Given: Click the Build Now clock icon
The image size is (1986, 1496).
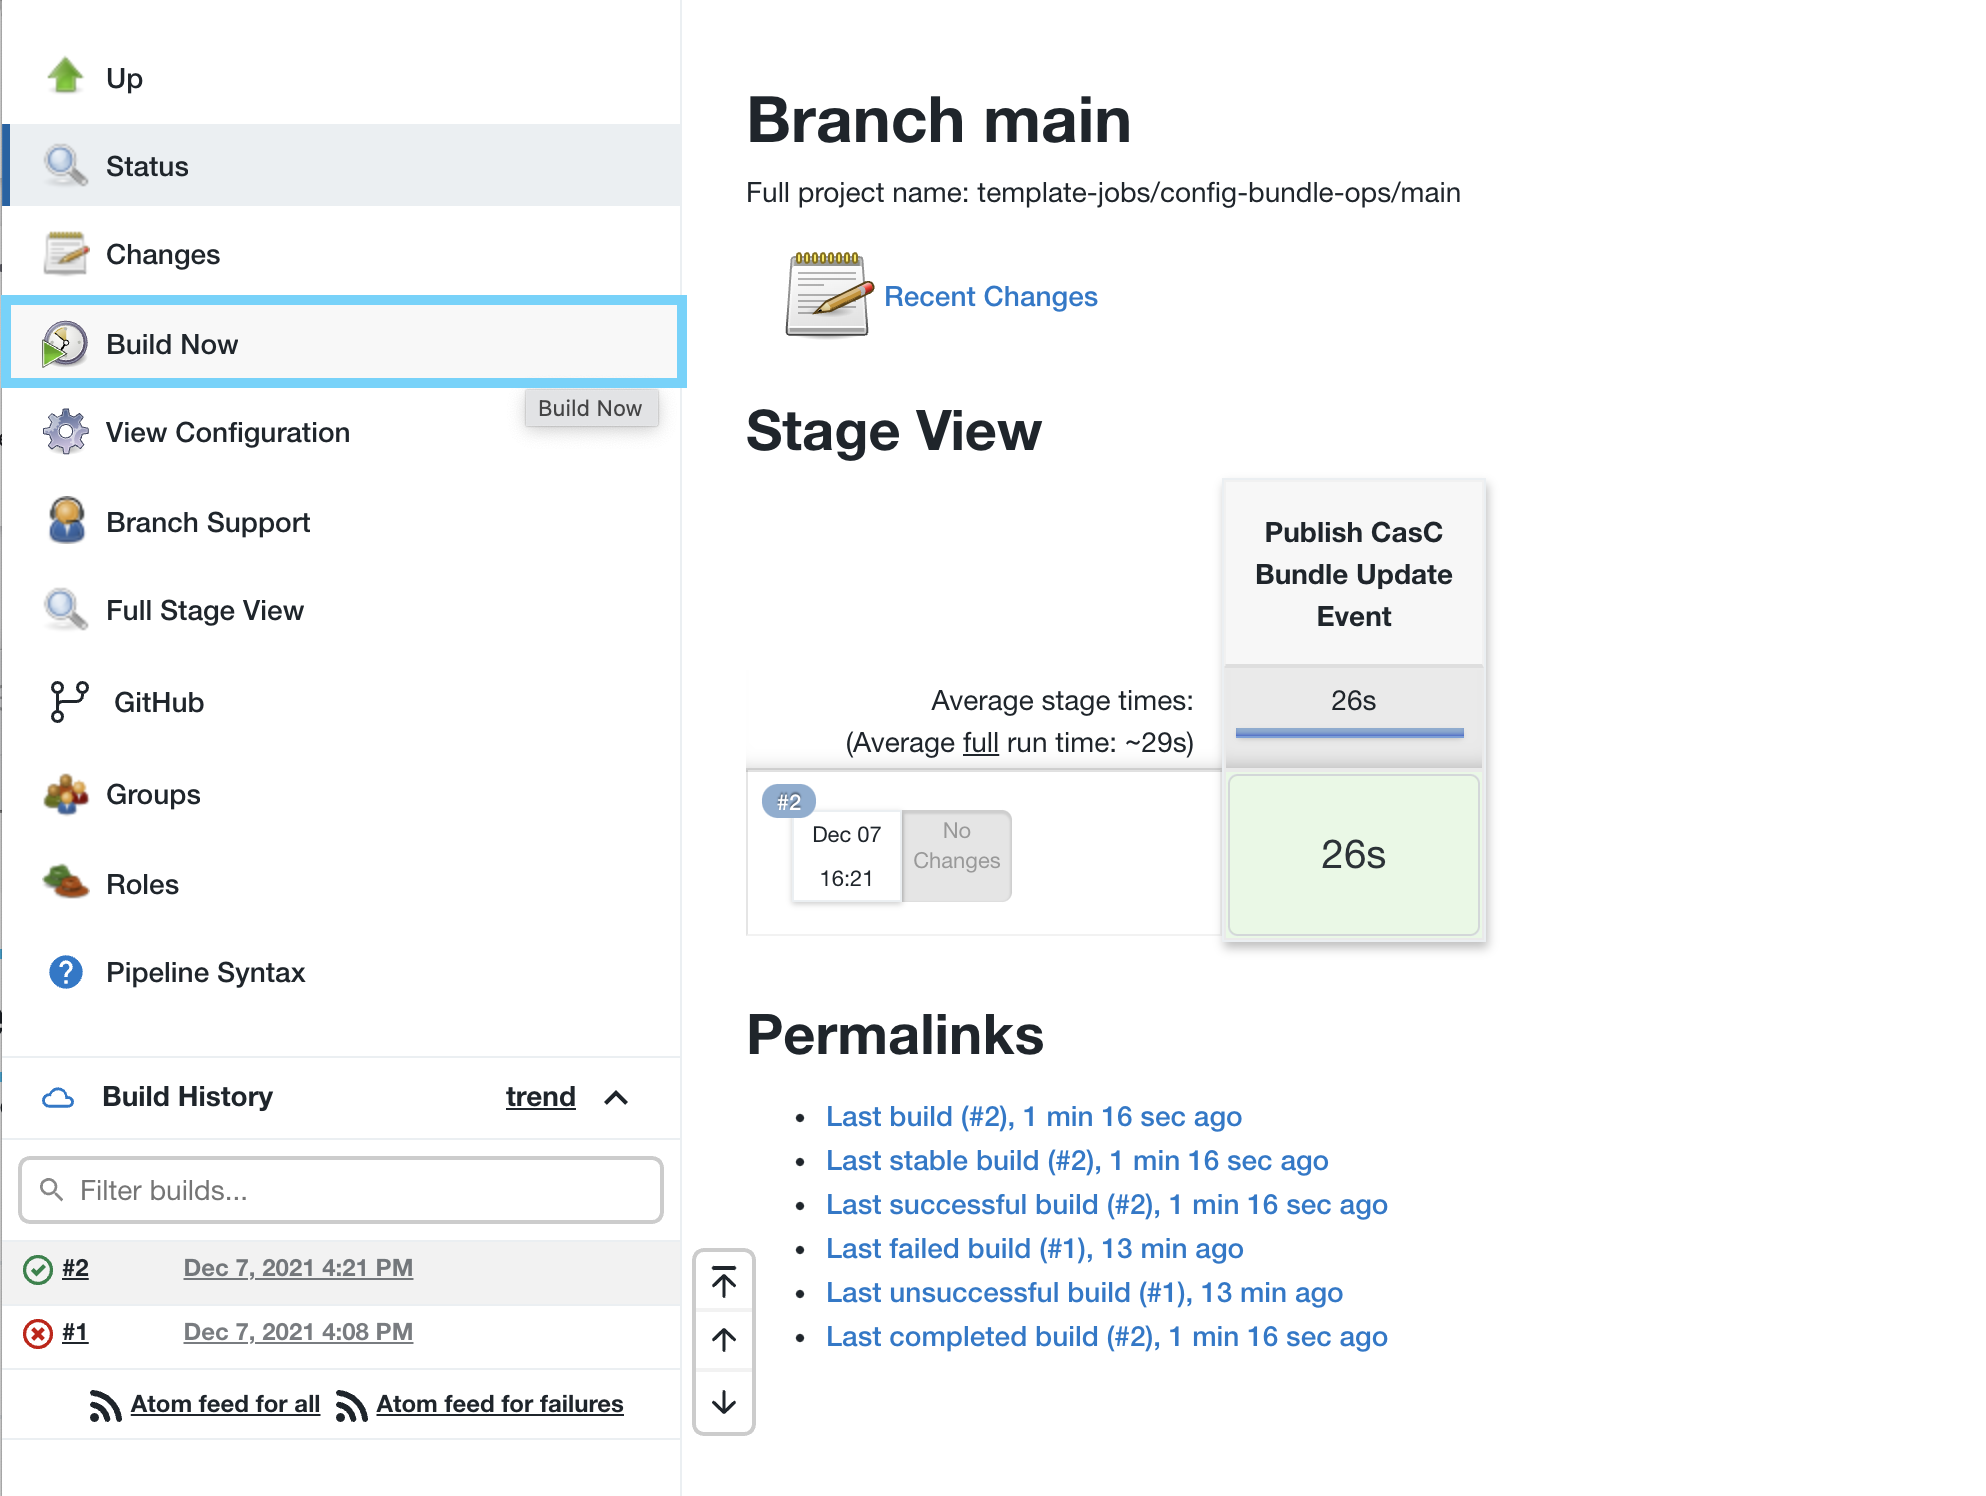Looking at the screenshot, I should [65, 344].
